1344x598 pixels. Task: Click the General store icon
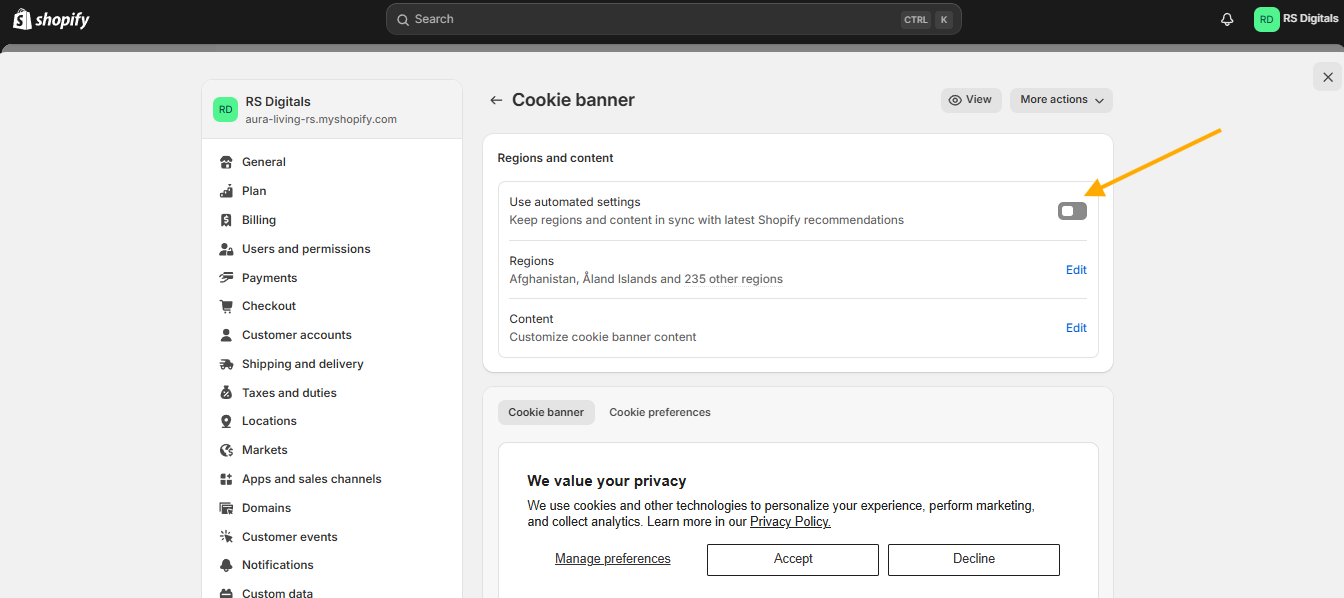click(x=226, y=162)
